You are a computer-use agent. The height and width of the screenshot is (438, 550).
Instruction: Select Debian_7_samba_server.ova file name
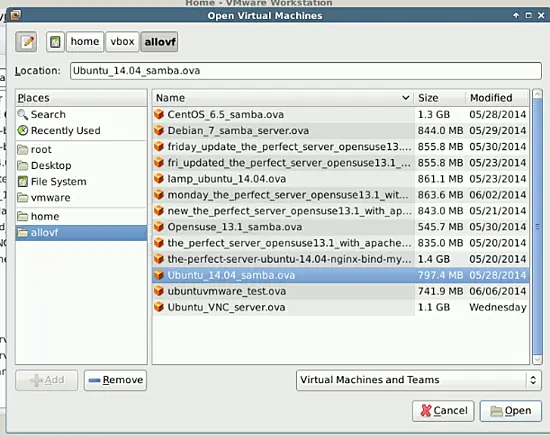(x=238, y=130)
